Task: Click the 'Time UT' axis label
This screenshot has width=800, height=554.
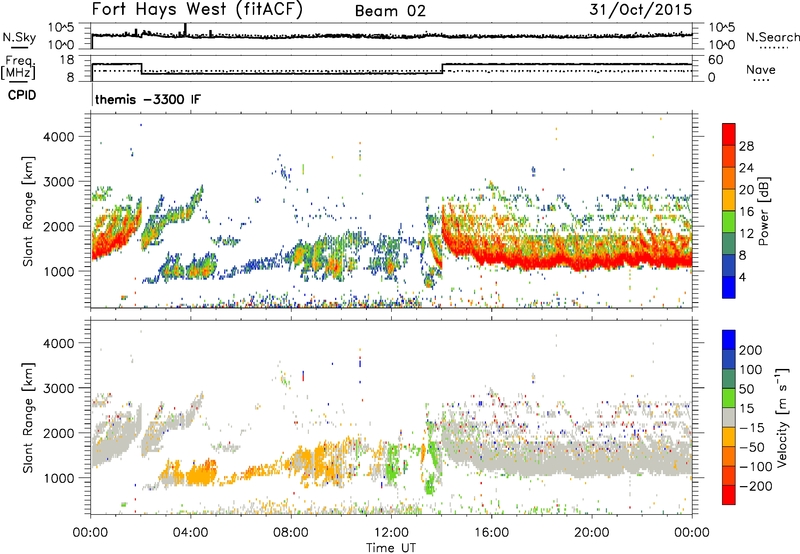Action: click(391, 548)
